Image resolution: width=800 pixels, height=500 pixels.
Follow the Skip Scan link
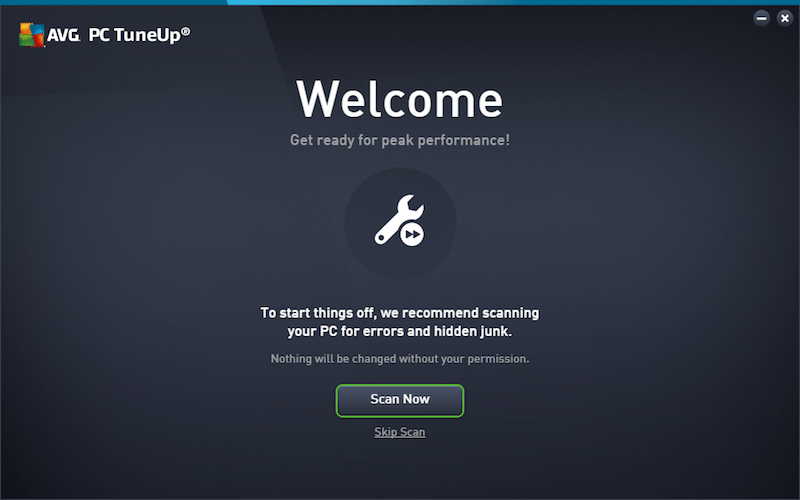399,432
